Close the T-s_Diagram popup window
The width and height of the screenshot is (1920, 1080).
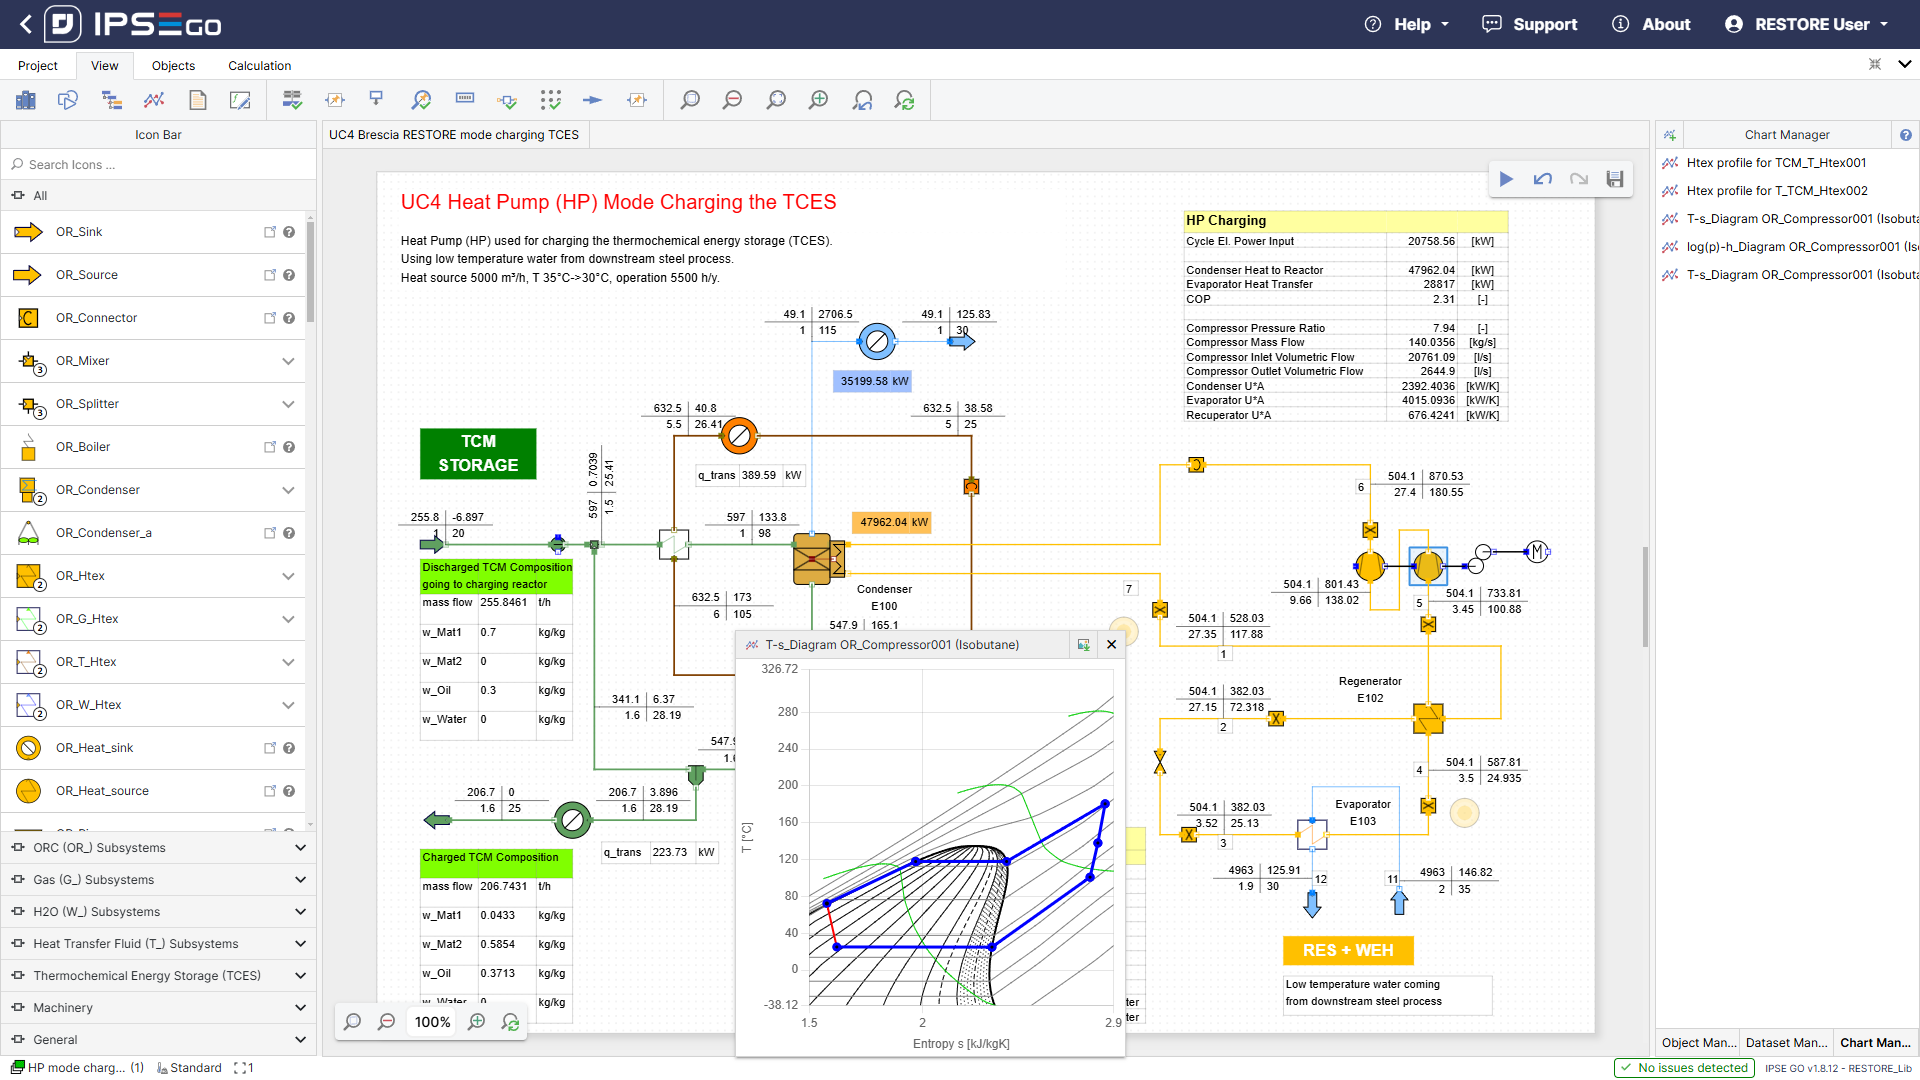coord(1111,645)
